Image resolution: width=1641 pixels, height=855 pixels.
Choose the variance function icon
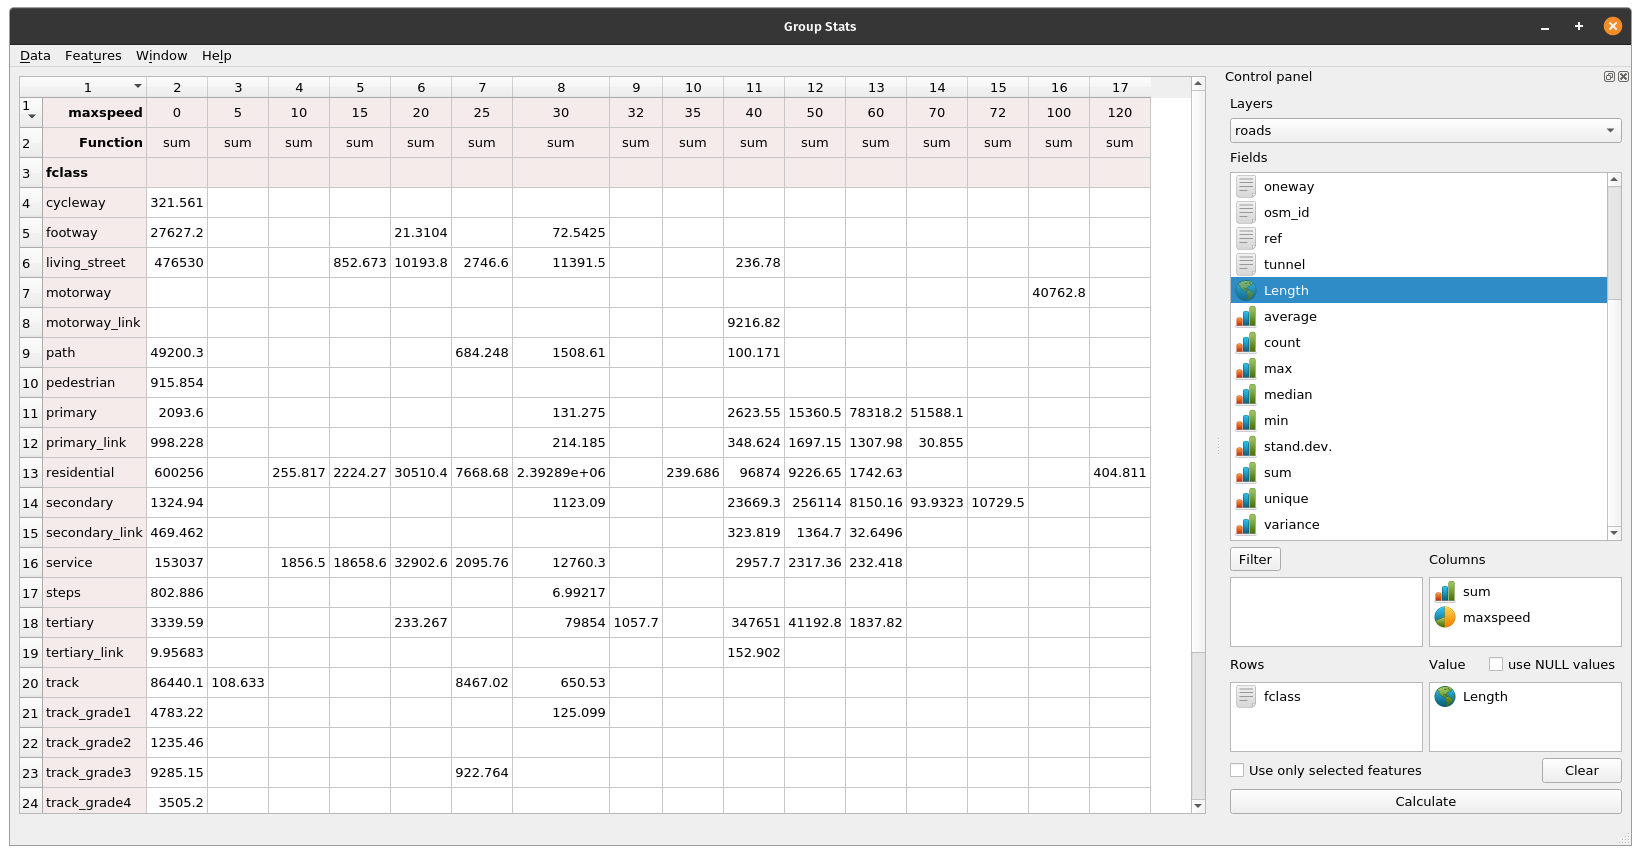coord(1246,524)
